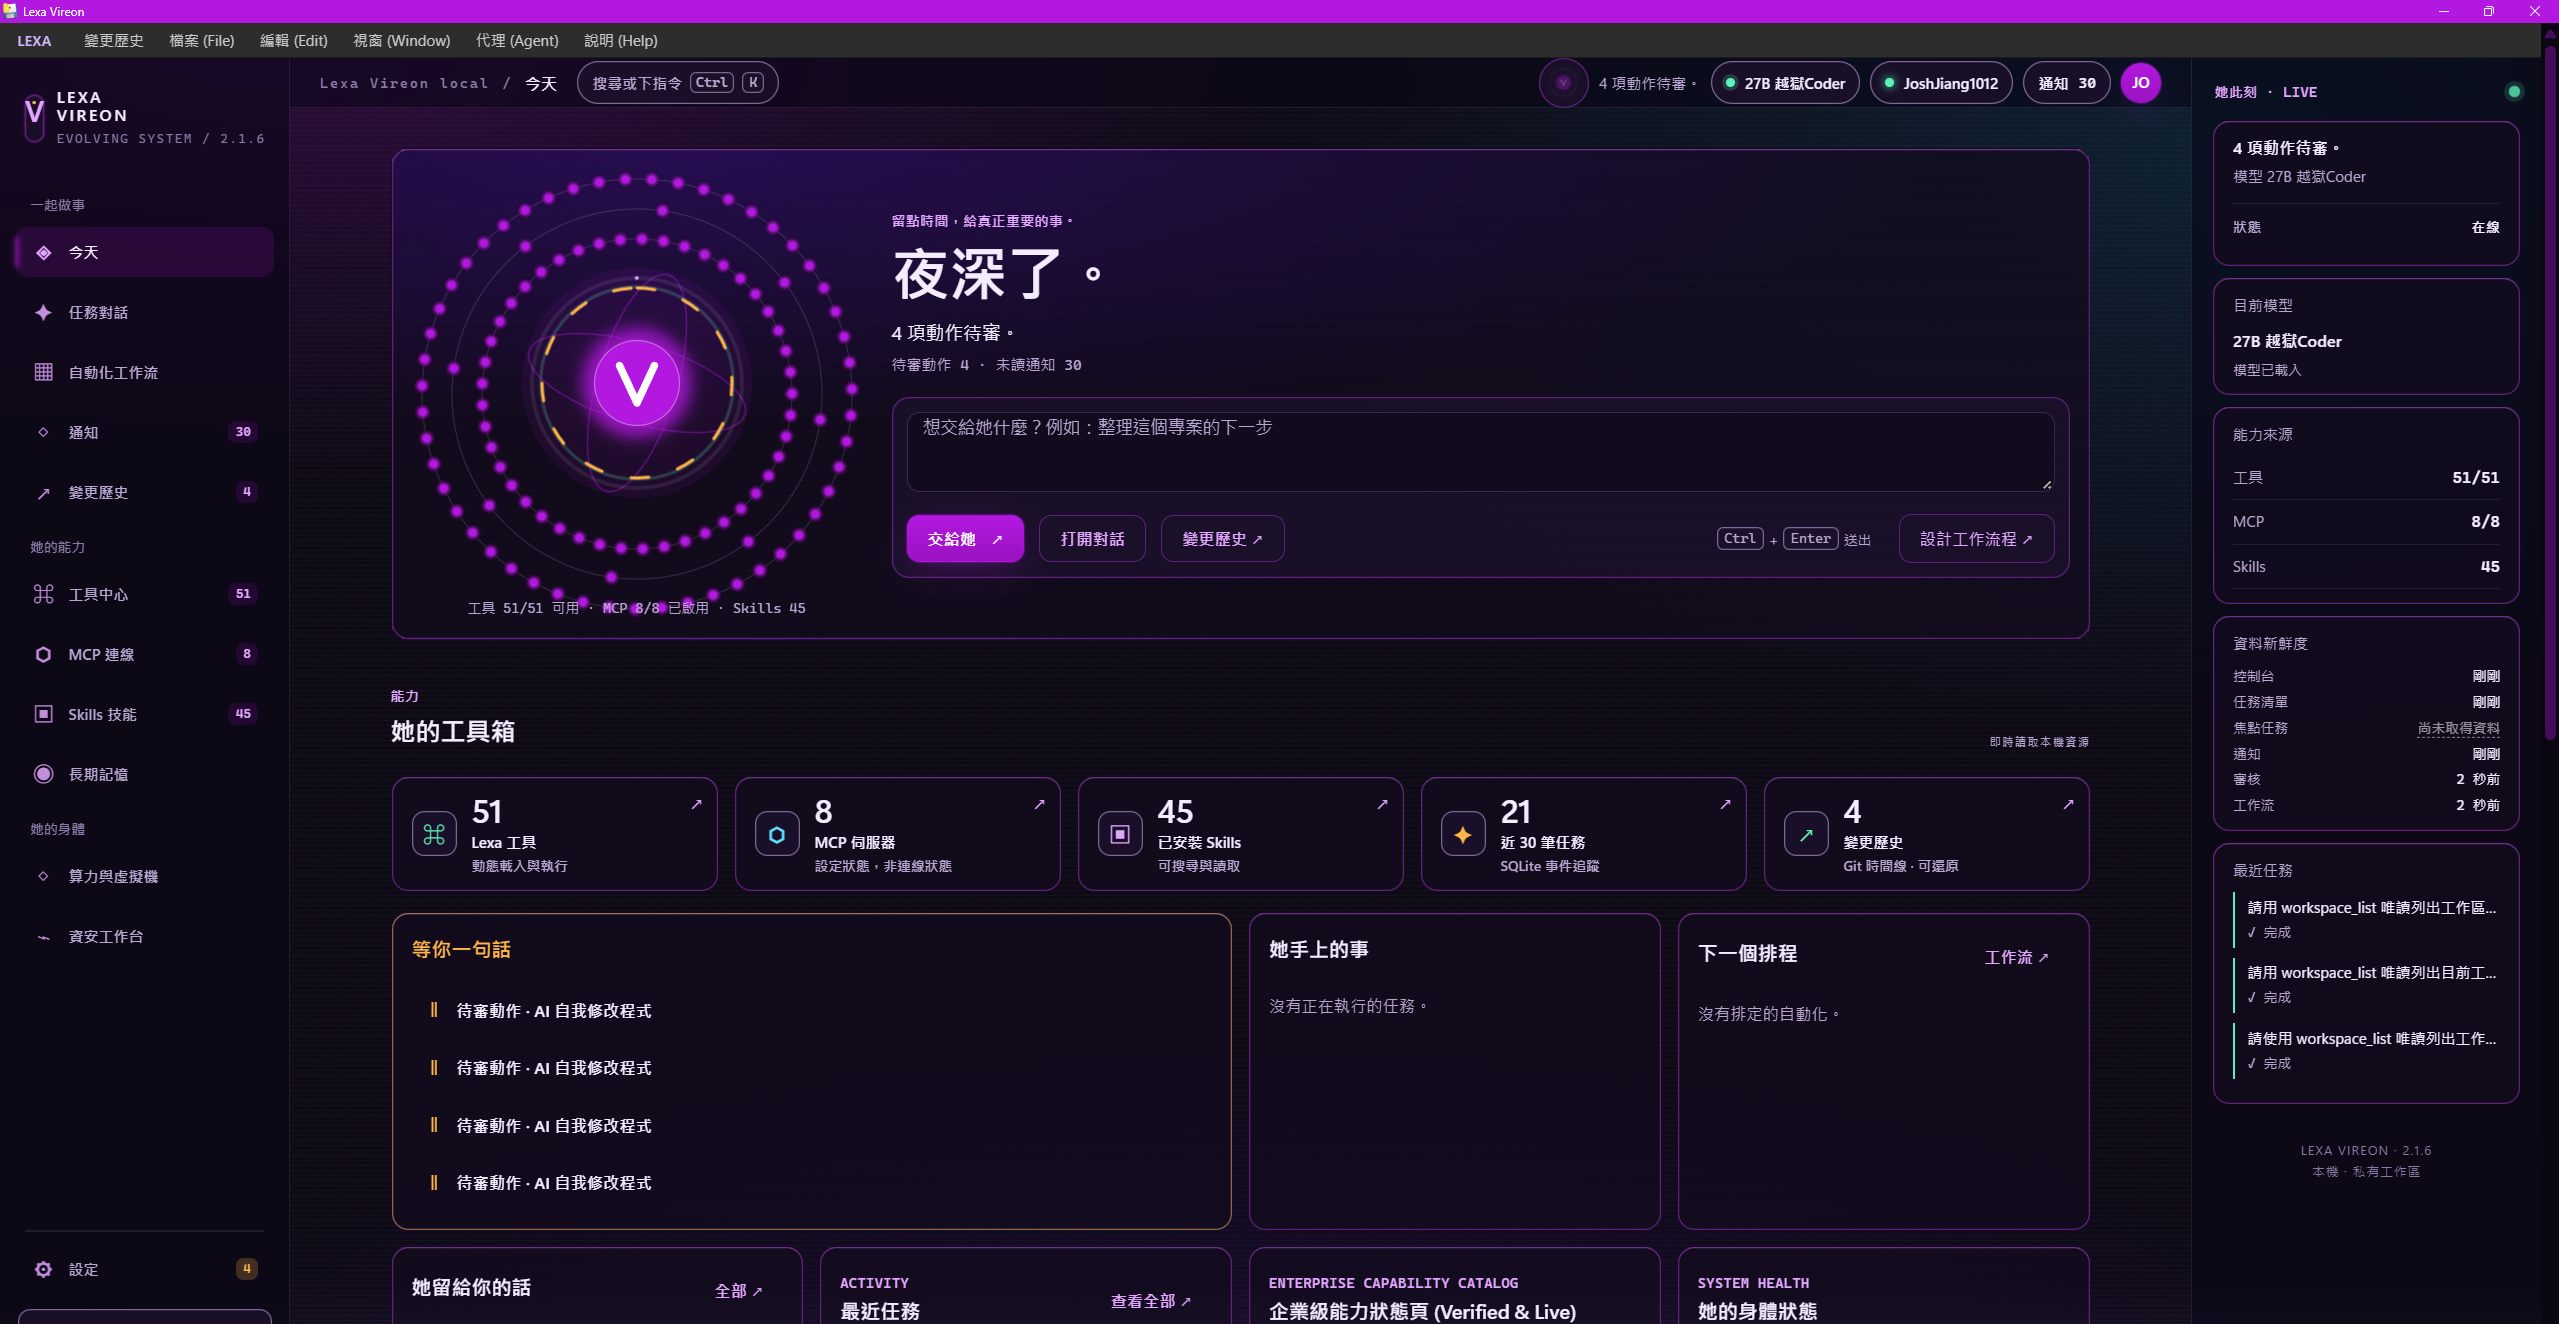Open the LEXA menu

tap(34, 41)
